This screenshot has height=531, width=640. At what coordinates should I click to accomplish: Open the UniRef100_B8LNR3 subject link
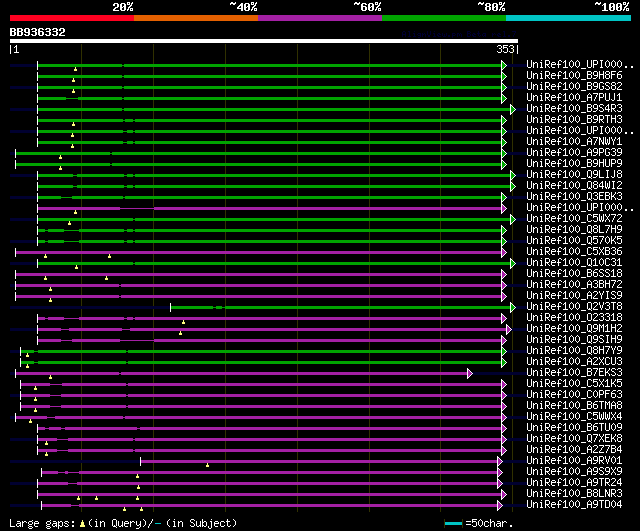click(x=574, y=494)
